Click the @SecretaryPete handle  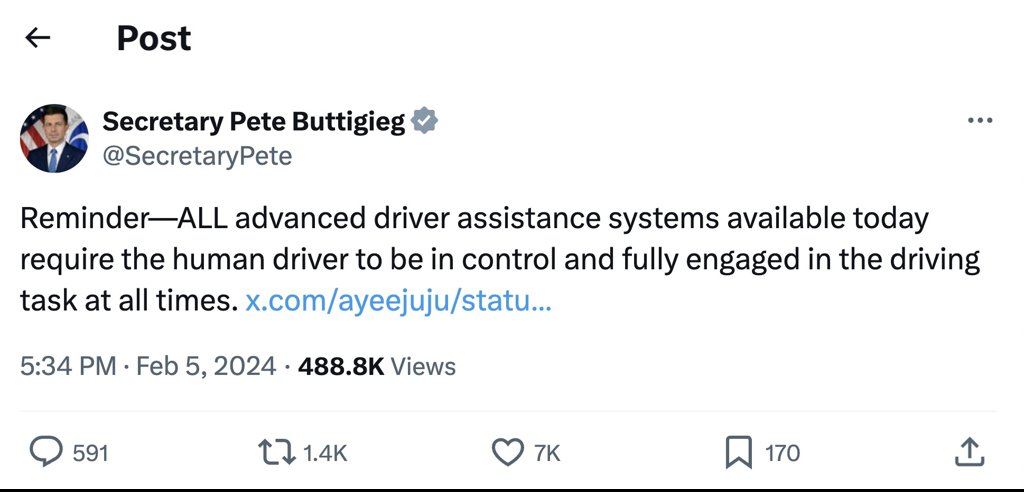[x=198, y=156]
